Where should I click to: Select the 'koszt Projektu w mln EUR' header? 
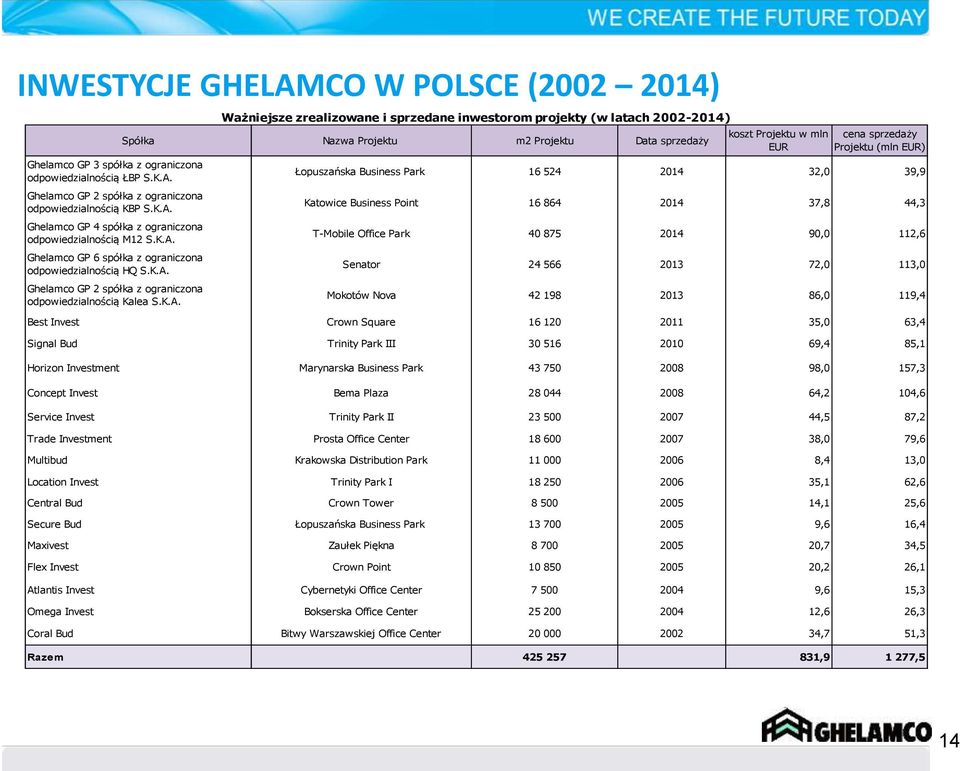coord(778,141)
